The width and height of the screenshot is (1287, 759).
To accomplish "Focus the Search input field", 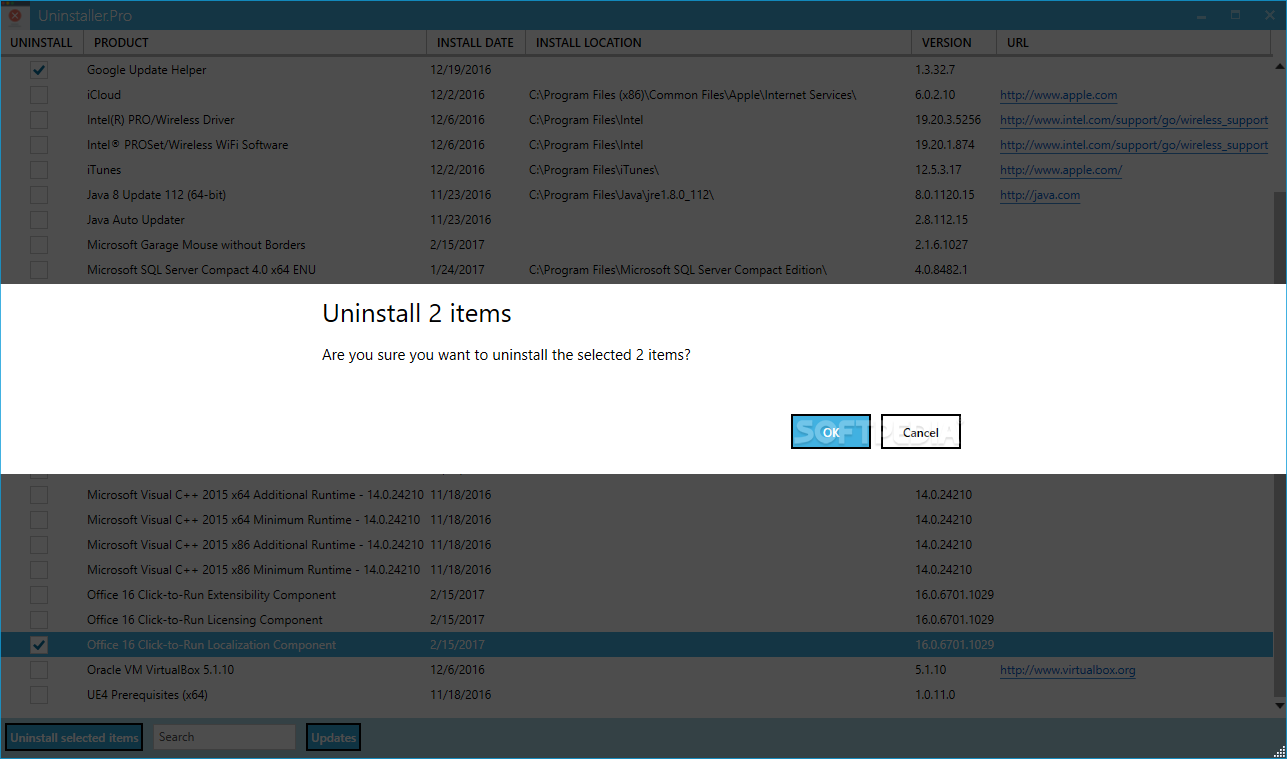I will click(x=224, y=737).
